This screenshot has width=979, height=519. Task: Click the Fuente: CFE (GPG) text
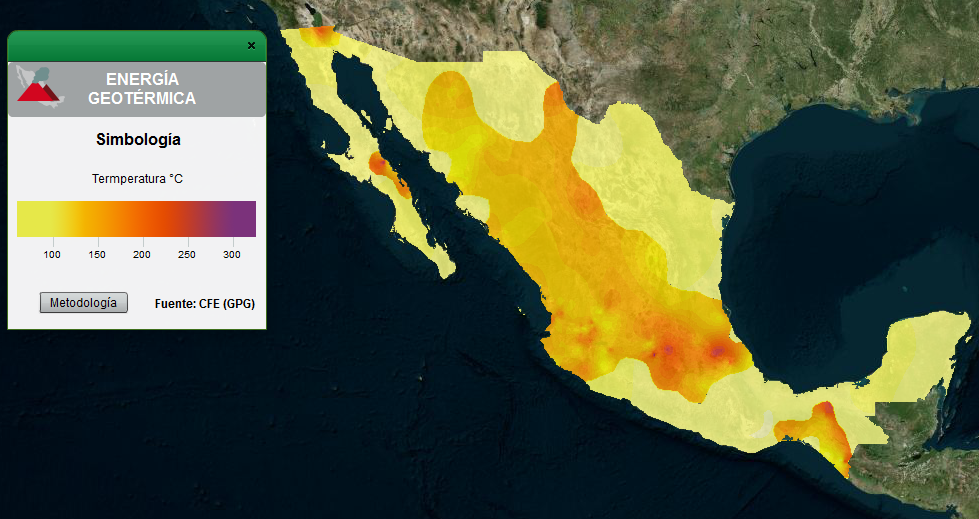click(205, 303)
